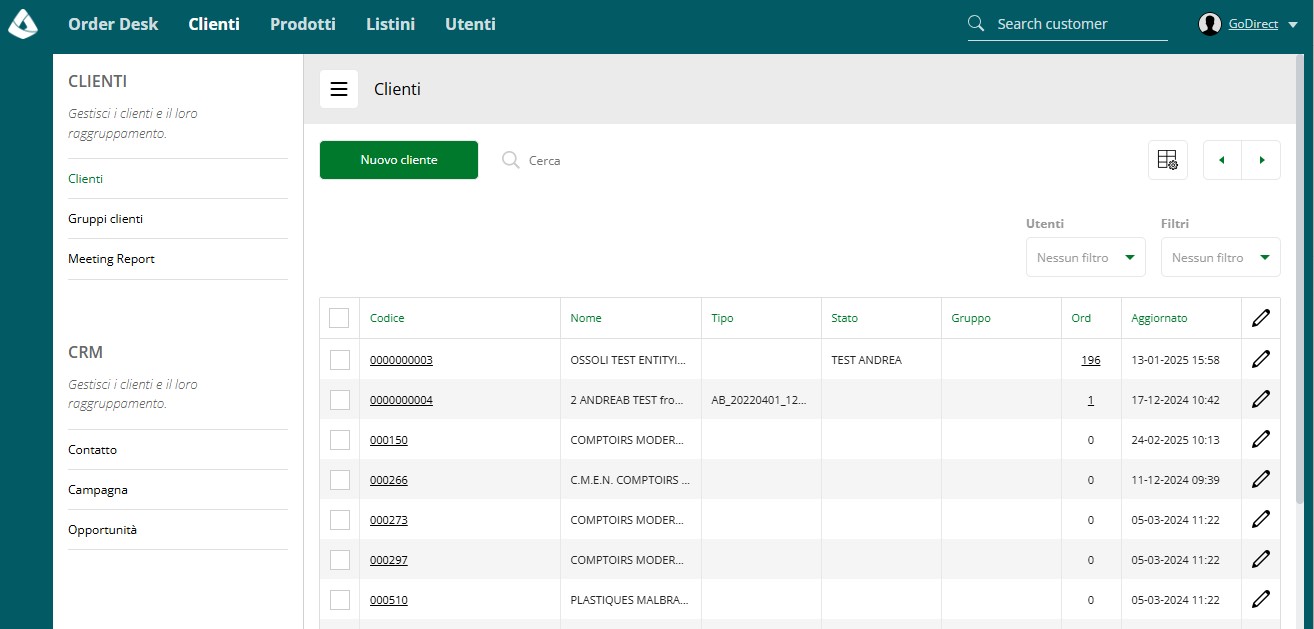Open the Filtri dropdown
The width and height of the screenshot is (1314, 629).
[x=1220, y=257]
